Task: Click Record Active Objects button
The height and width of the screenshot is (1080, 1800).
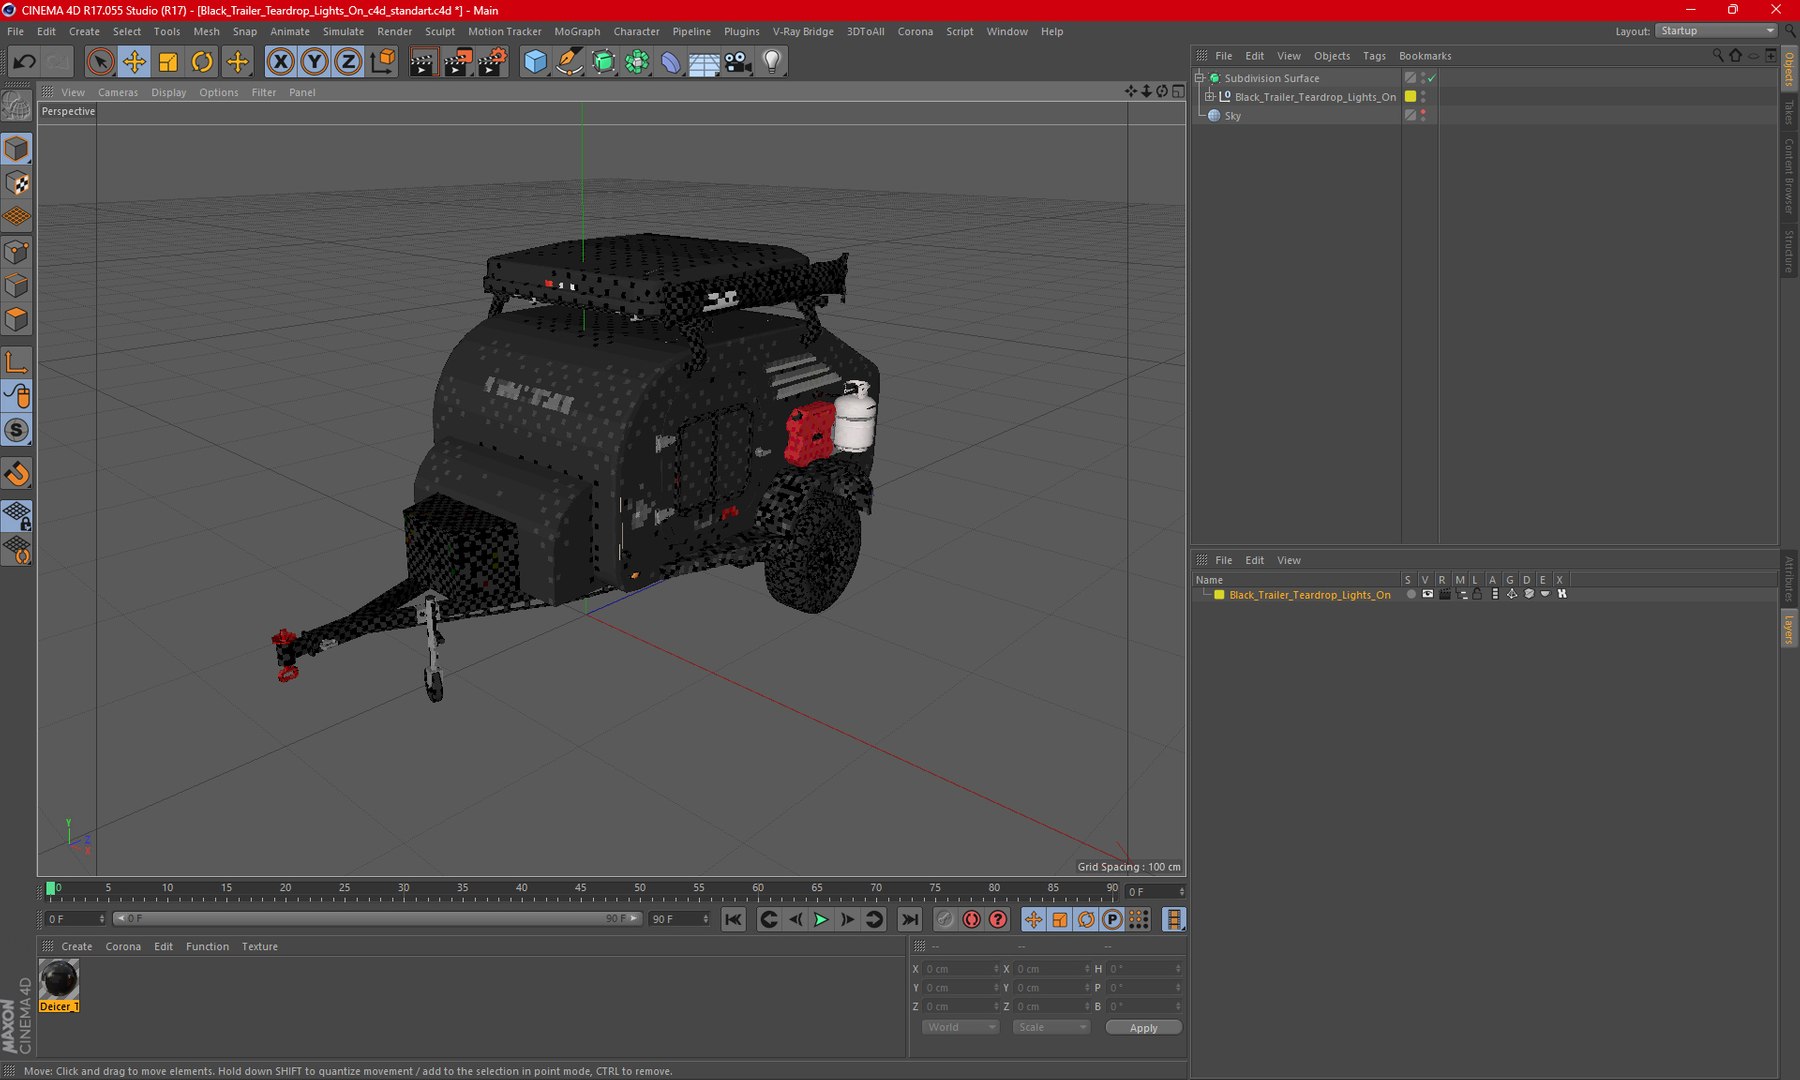Action: tap(945, 919)
